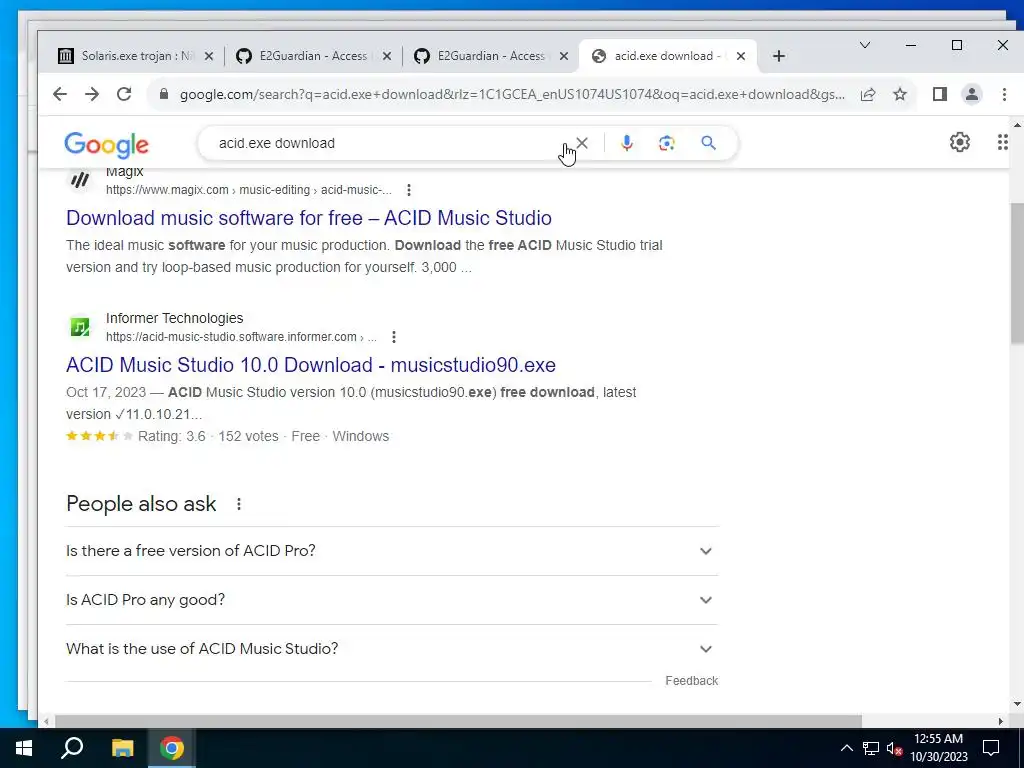This screenshot has height=768, width=1024.
Task: Open the tab search dropdown
Action: [865, 45]
